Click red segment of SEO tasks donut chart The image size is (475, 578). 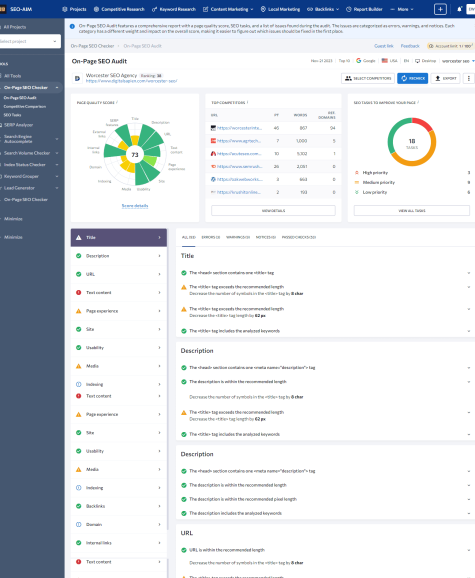(x=424, y=124)
